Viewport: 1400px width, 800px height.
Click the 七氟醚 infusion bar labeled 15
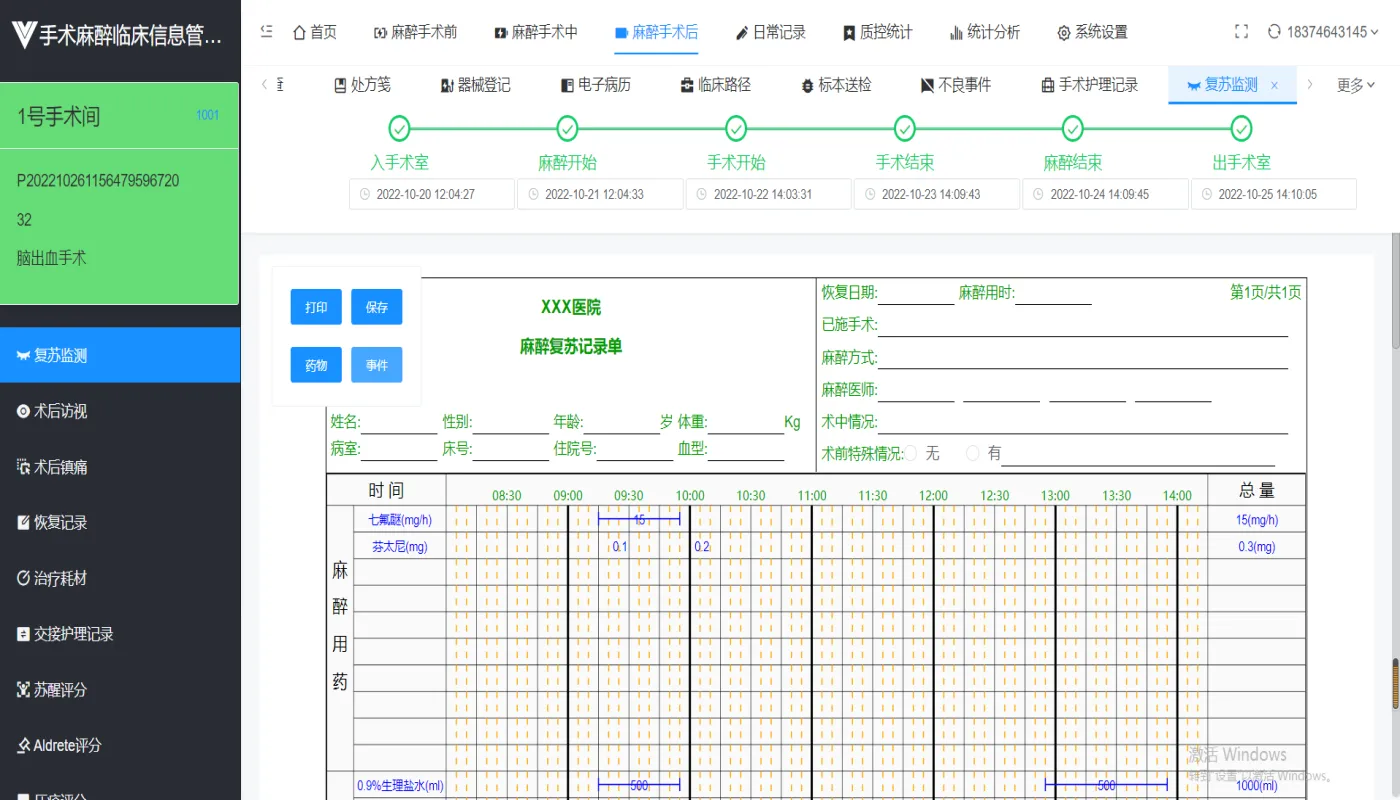click(639, 519)
